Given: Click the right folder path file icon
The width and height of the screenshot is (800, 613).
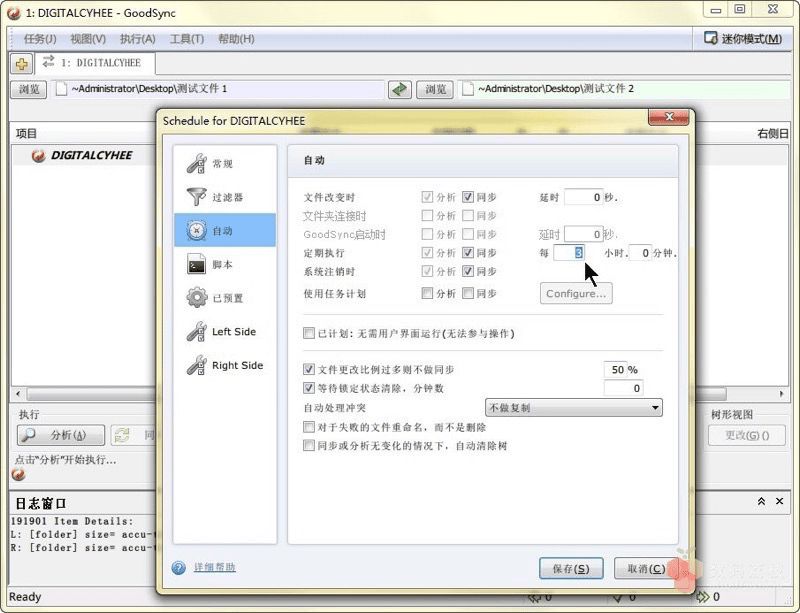Looking at the screenshot, I should click(x=467, y=89).
